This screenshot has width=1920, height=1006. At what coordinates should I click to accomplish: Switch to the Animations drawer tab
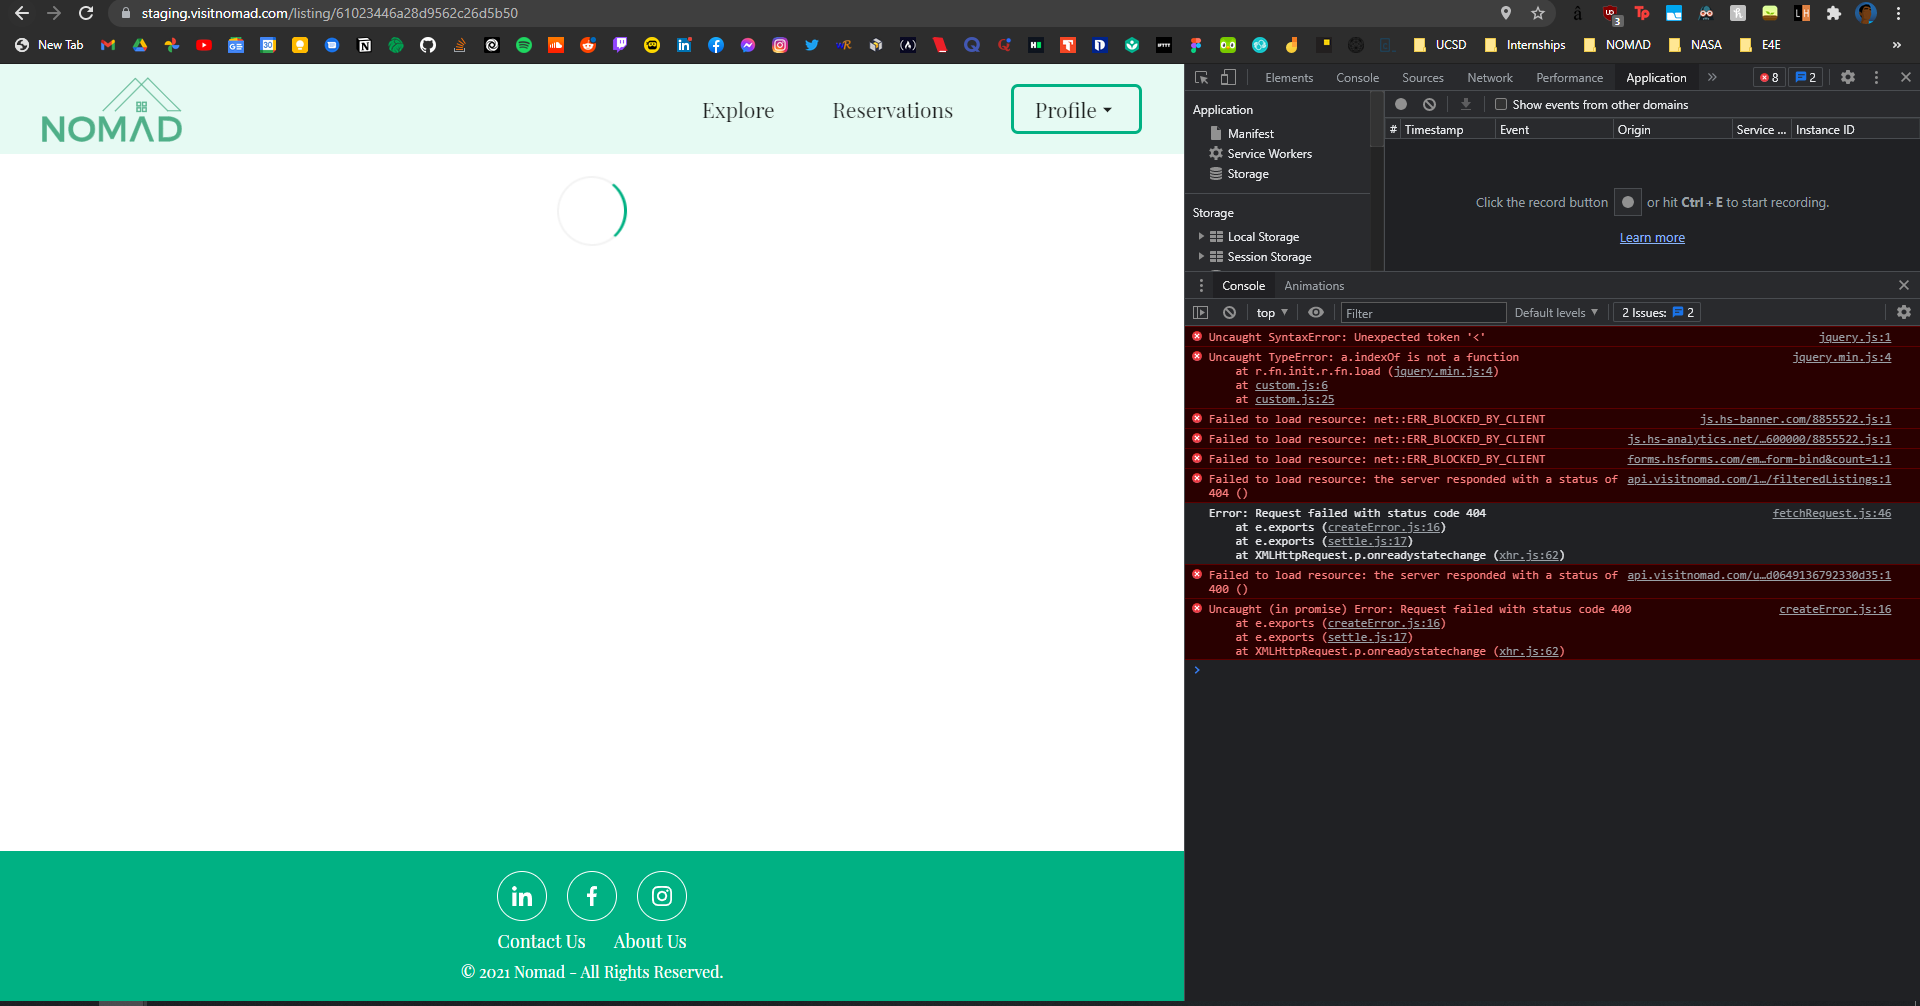tap(1314, 286)
